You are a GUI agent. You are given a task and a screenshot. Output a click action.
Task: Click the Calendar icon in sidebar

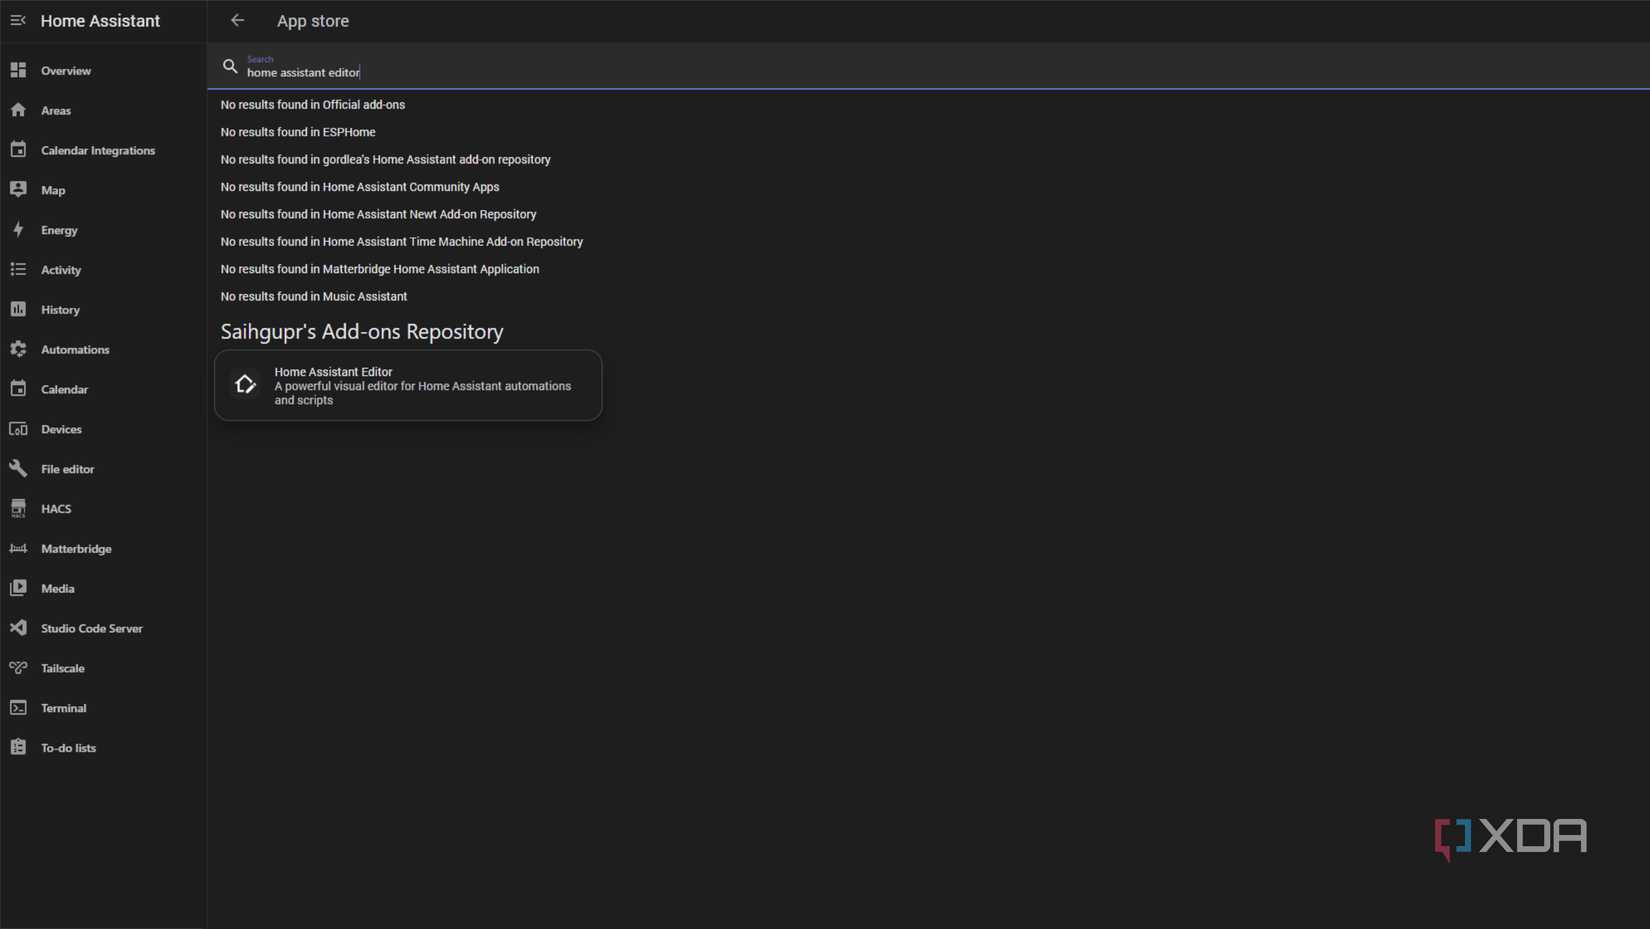pyautogui.click(x=18, y=389)
